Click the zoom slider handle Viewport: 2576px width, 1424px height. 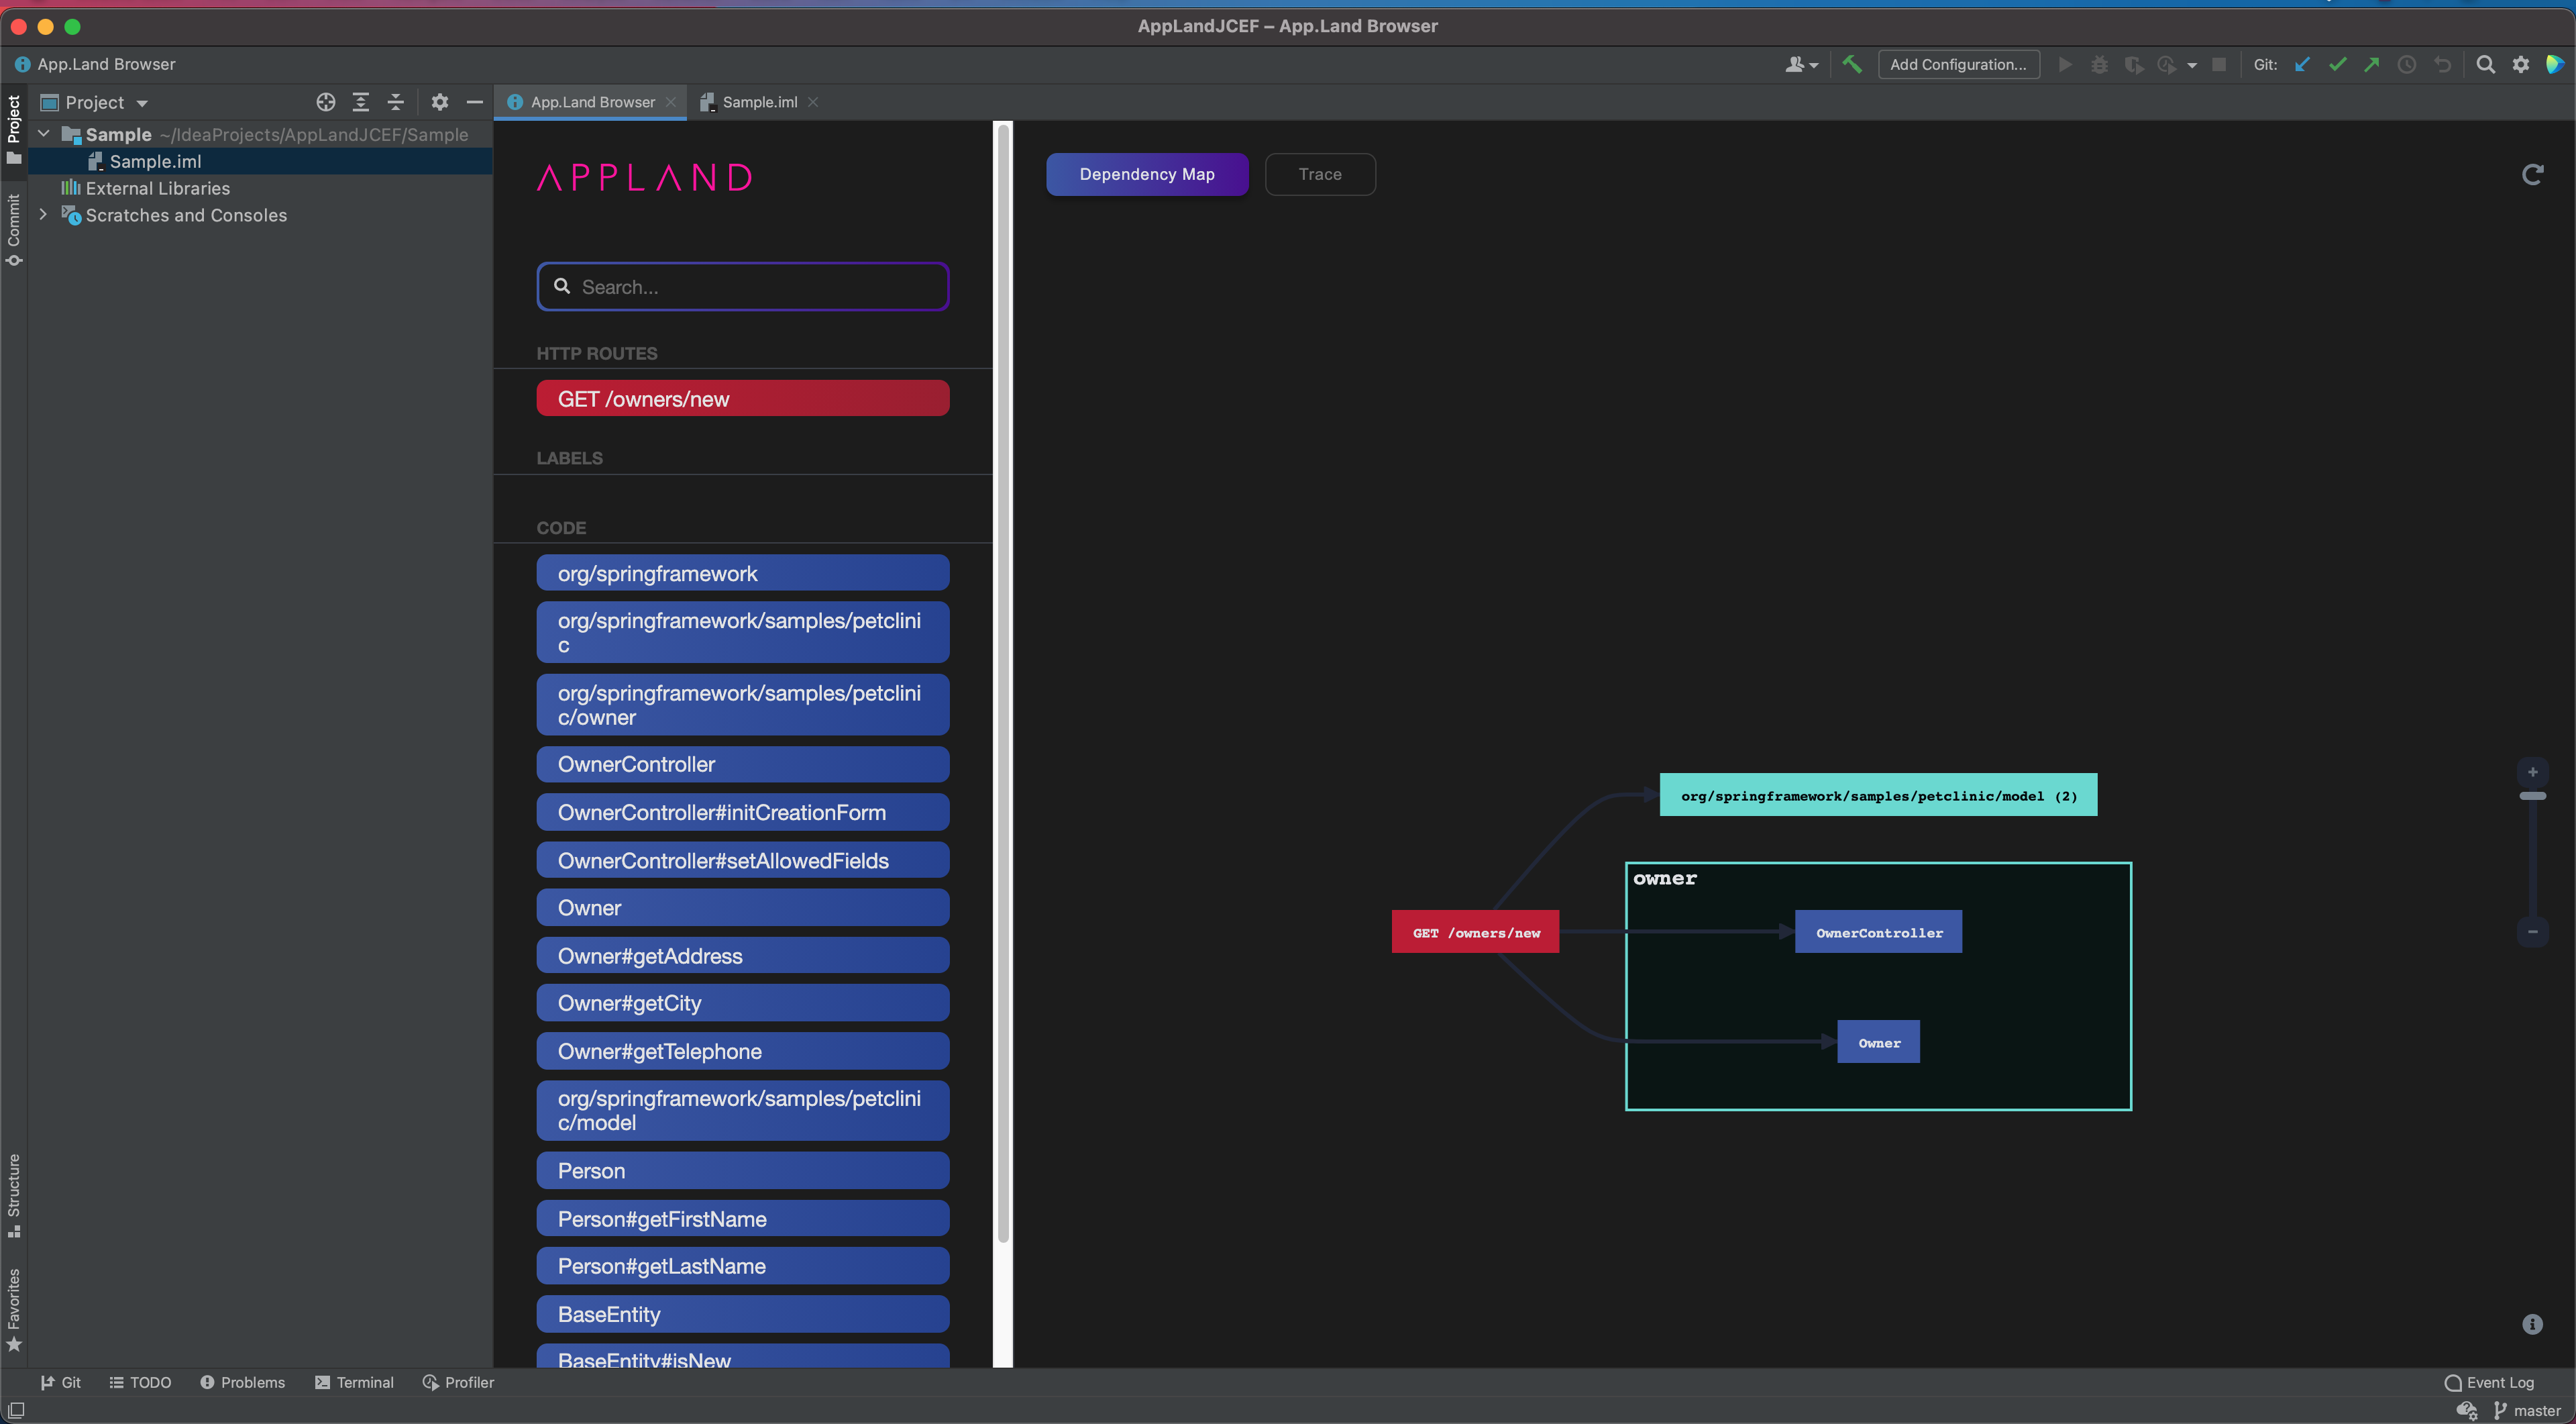(2532, 796)
